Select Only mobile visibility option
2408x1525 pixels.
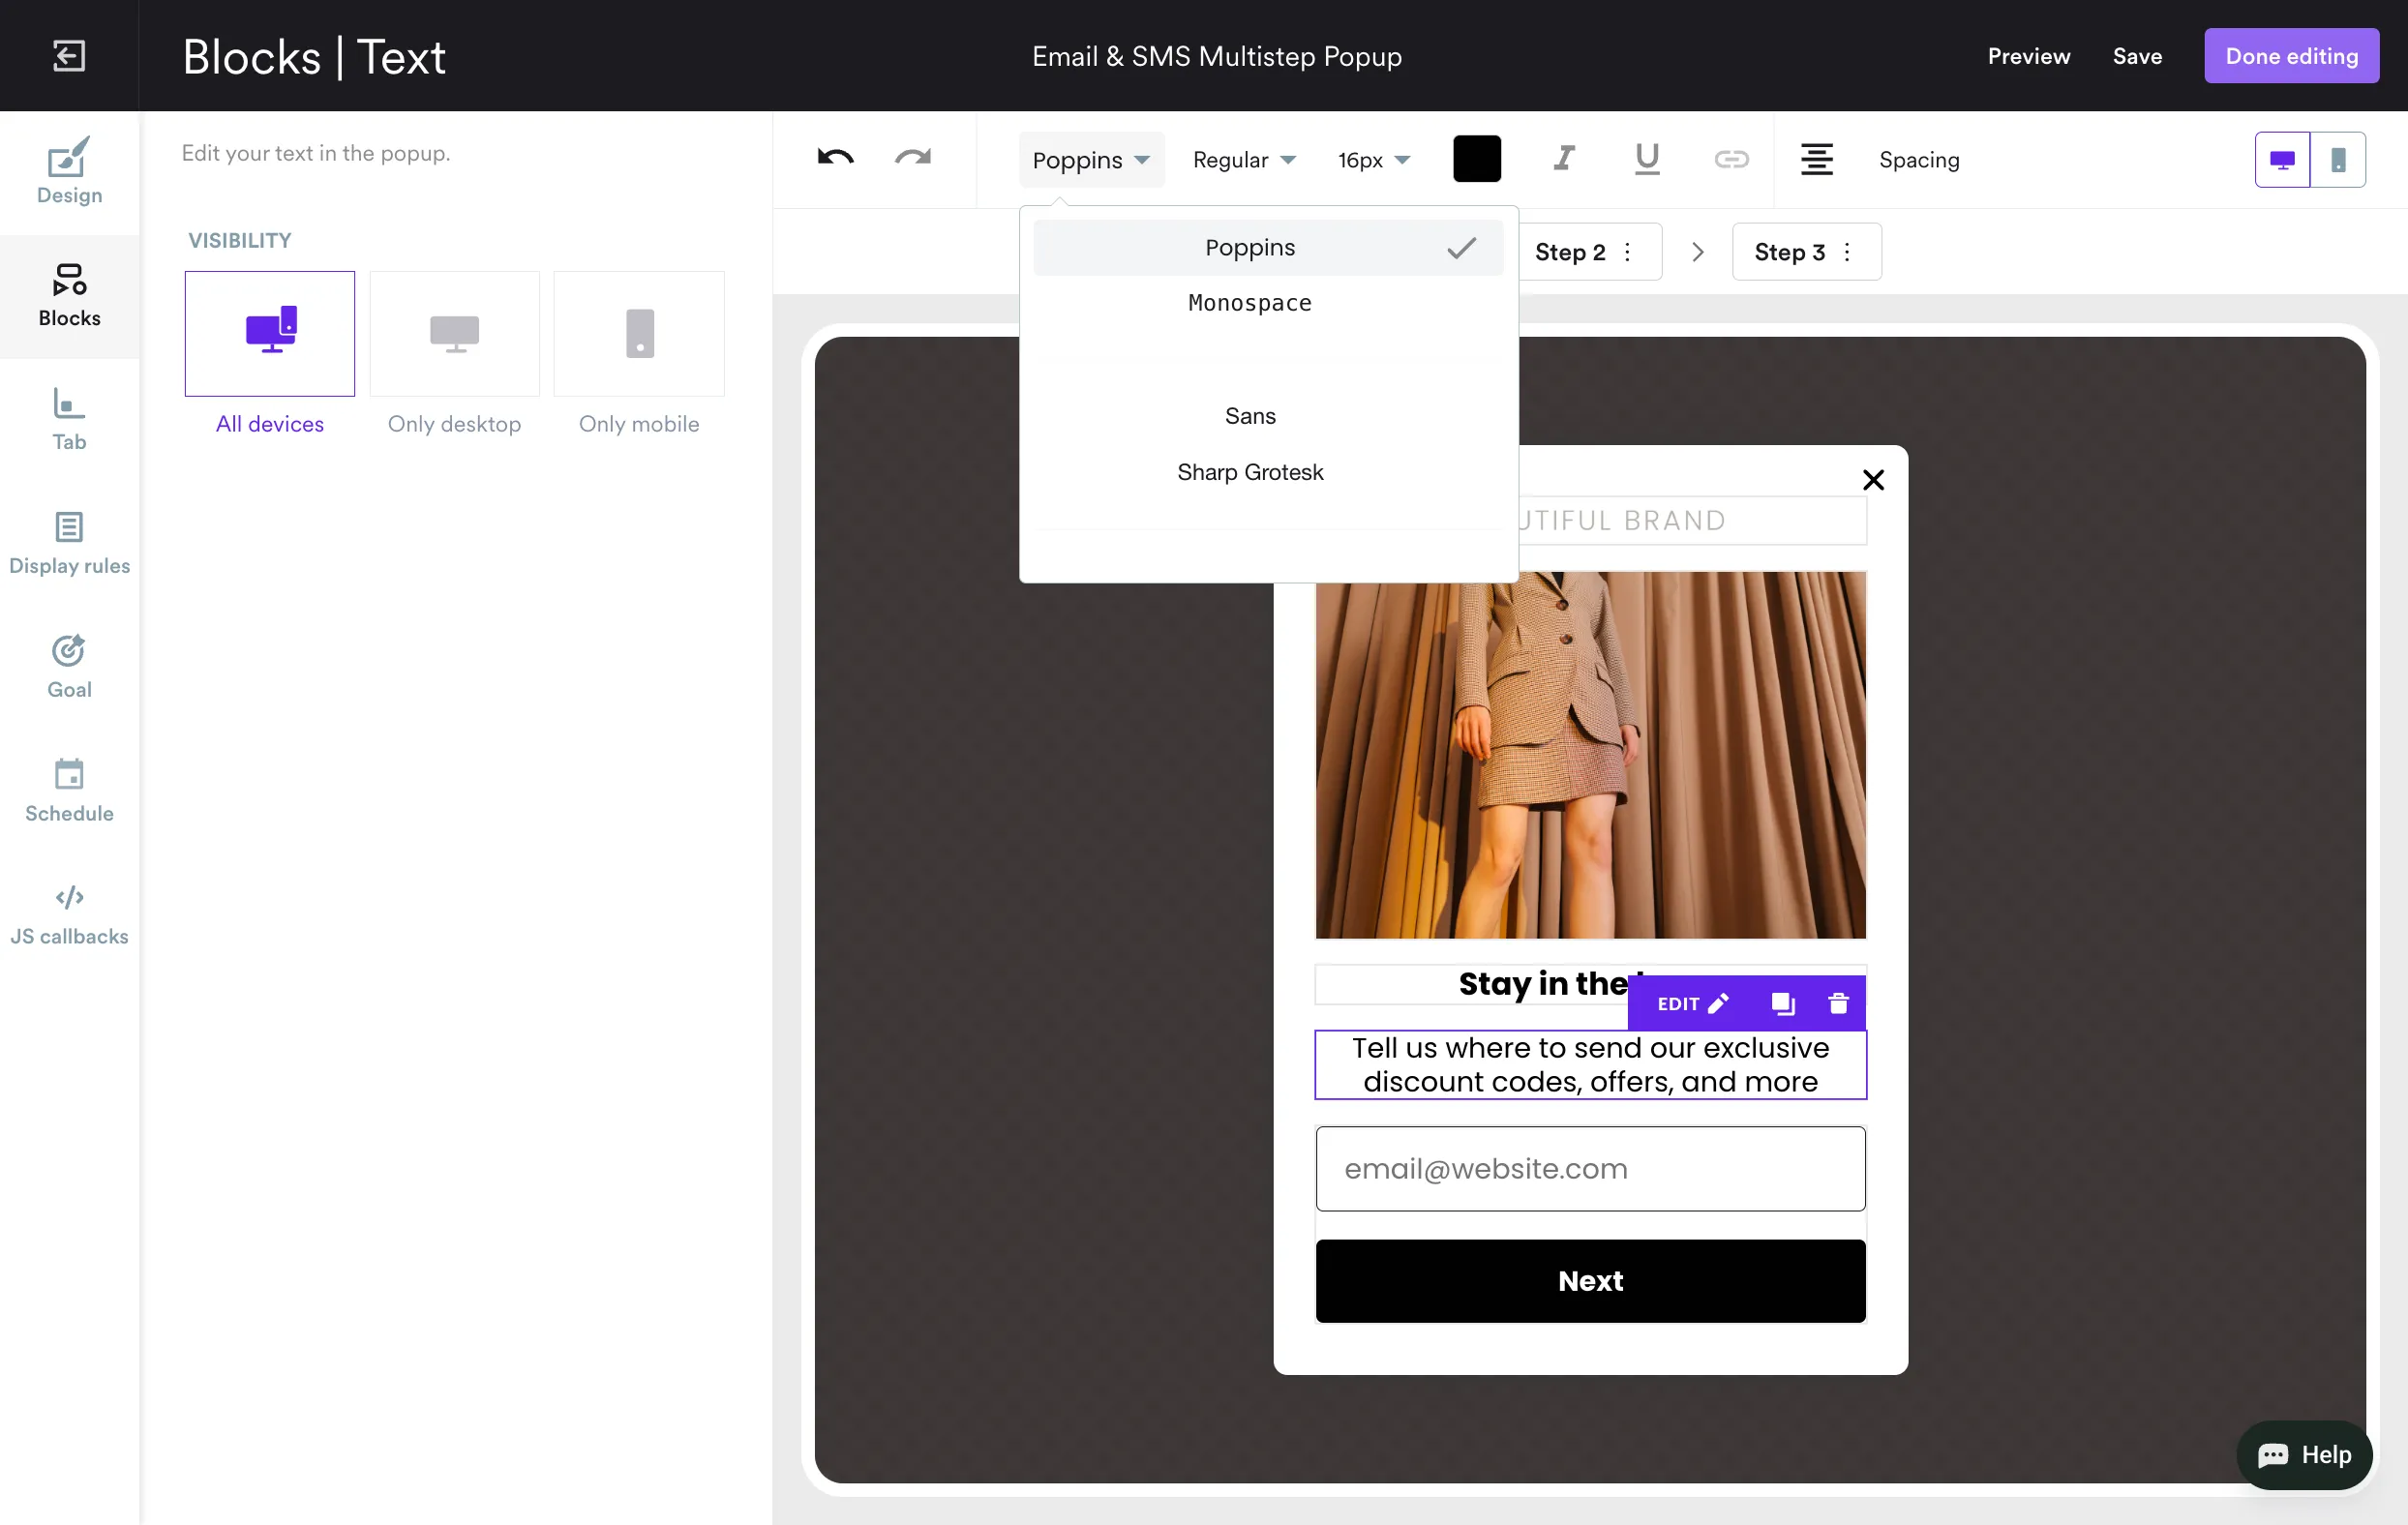(639, 334)
